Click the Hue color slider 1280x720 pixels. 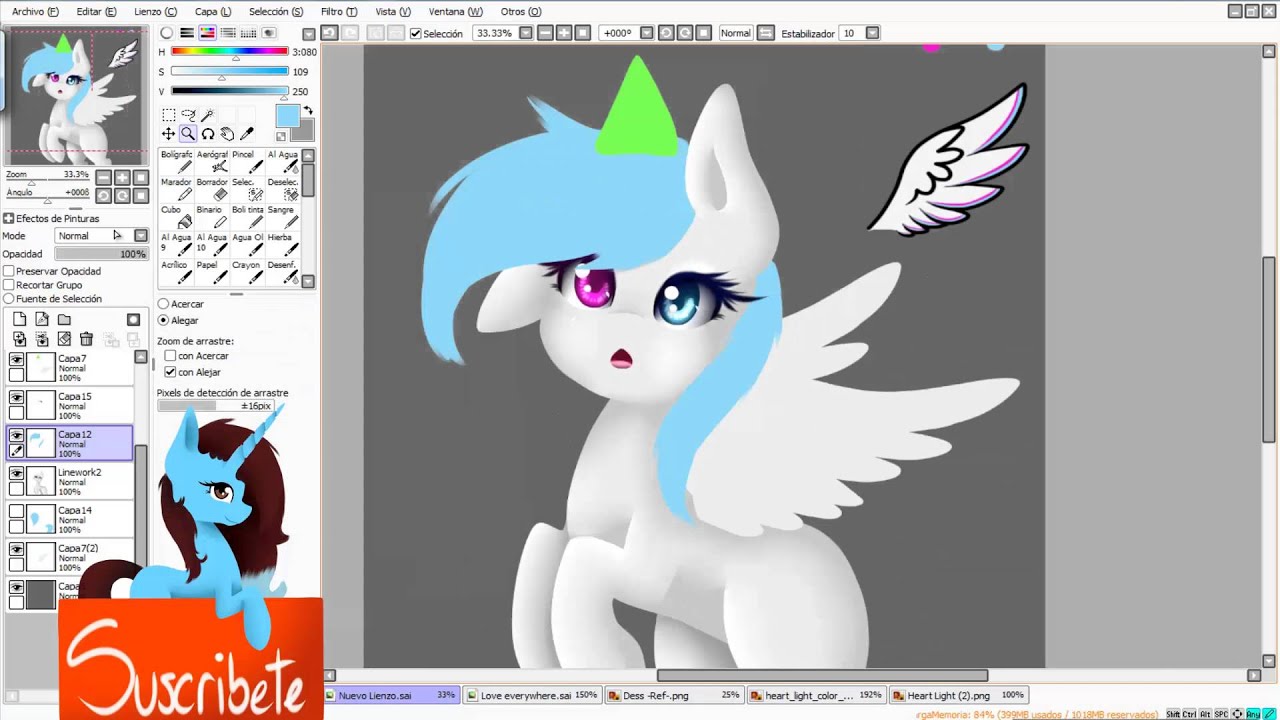229,51
